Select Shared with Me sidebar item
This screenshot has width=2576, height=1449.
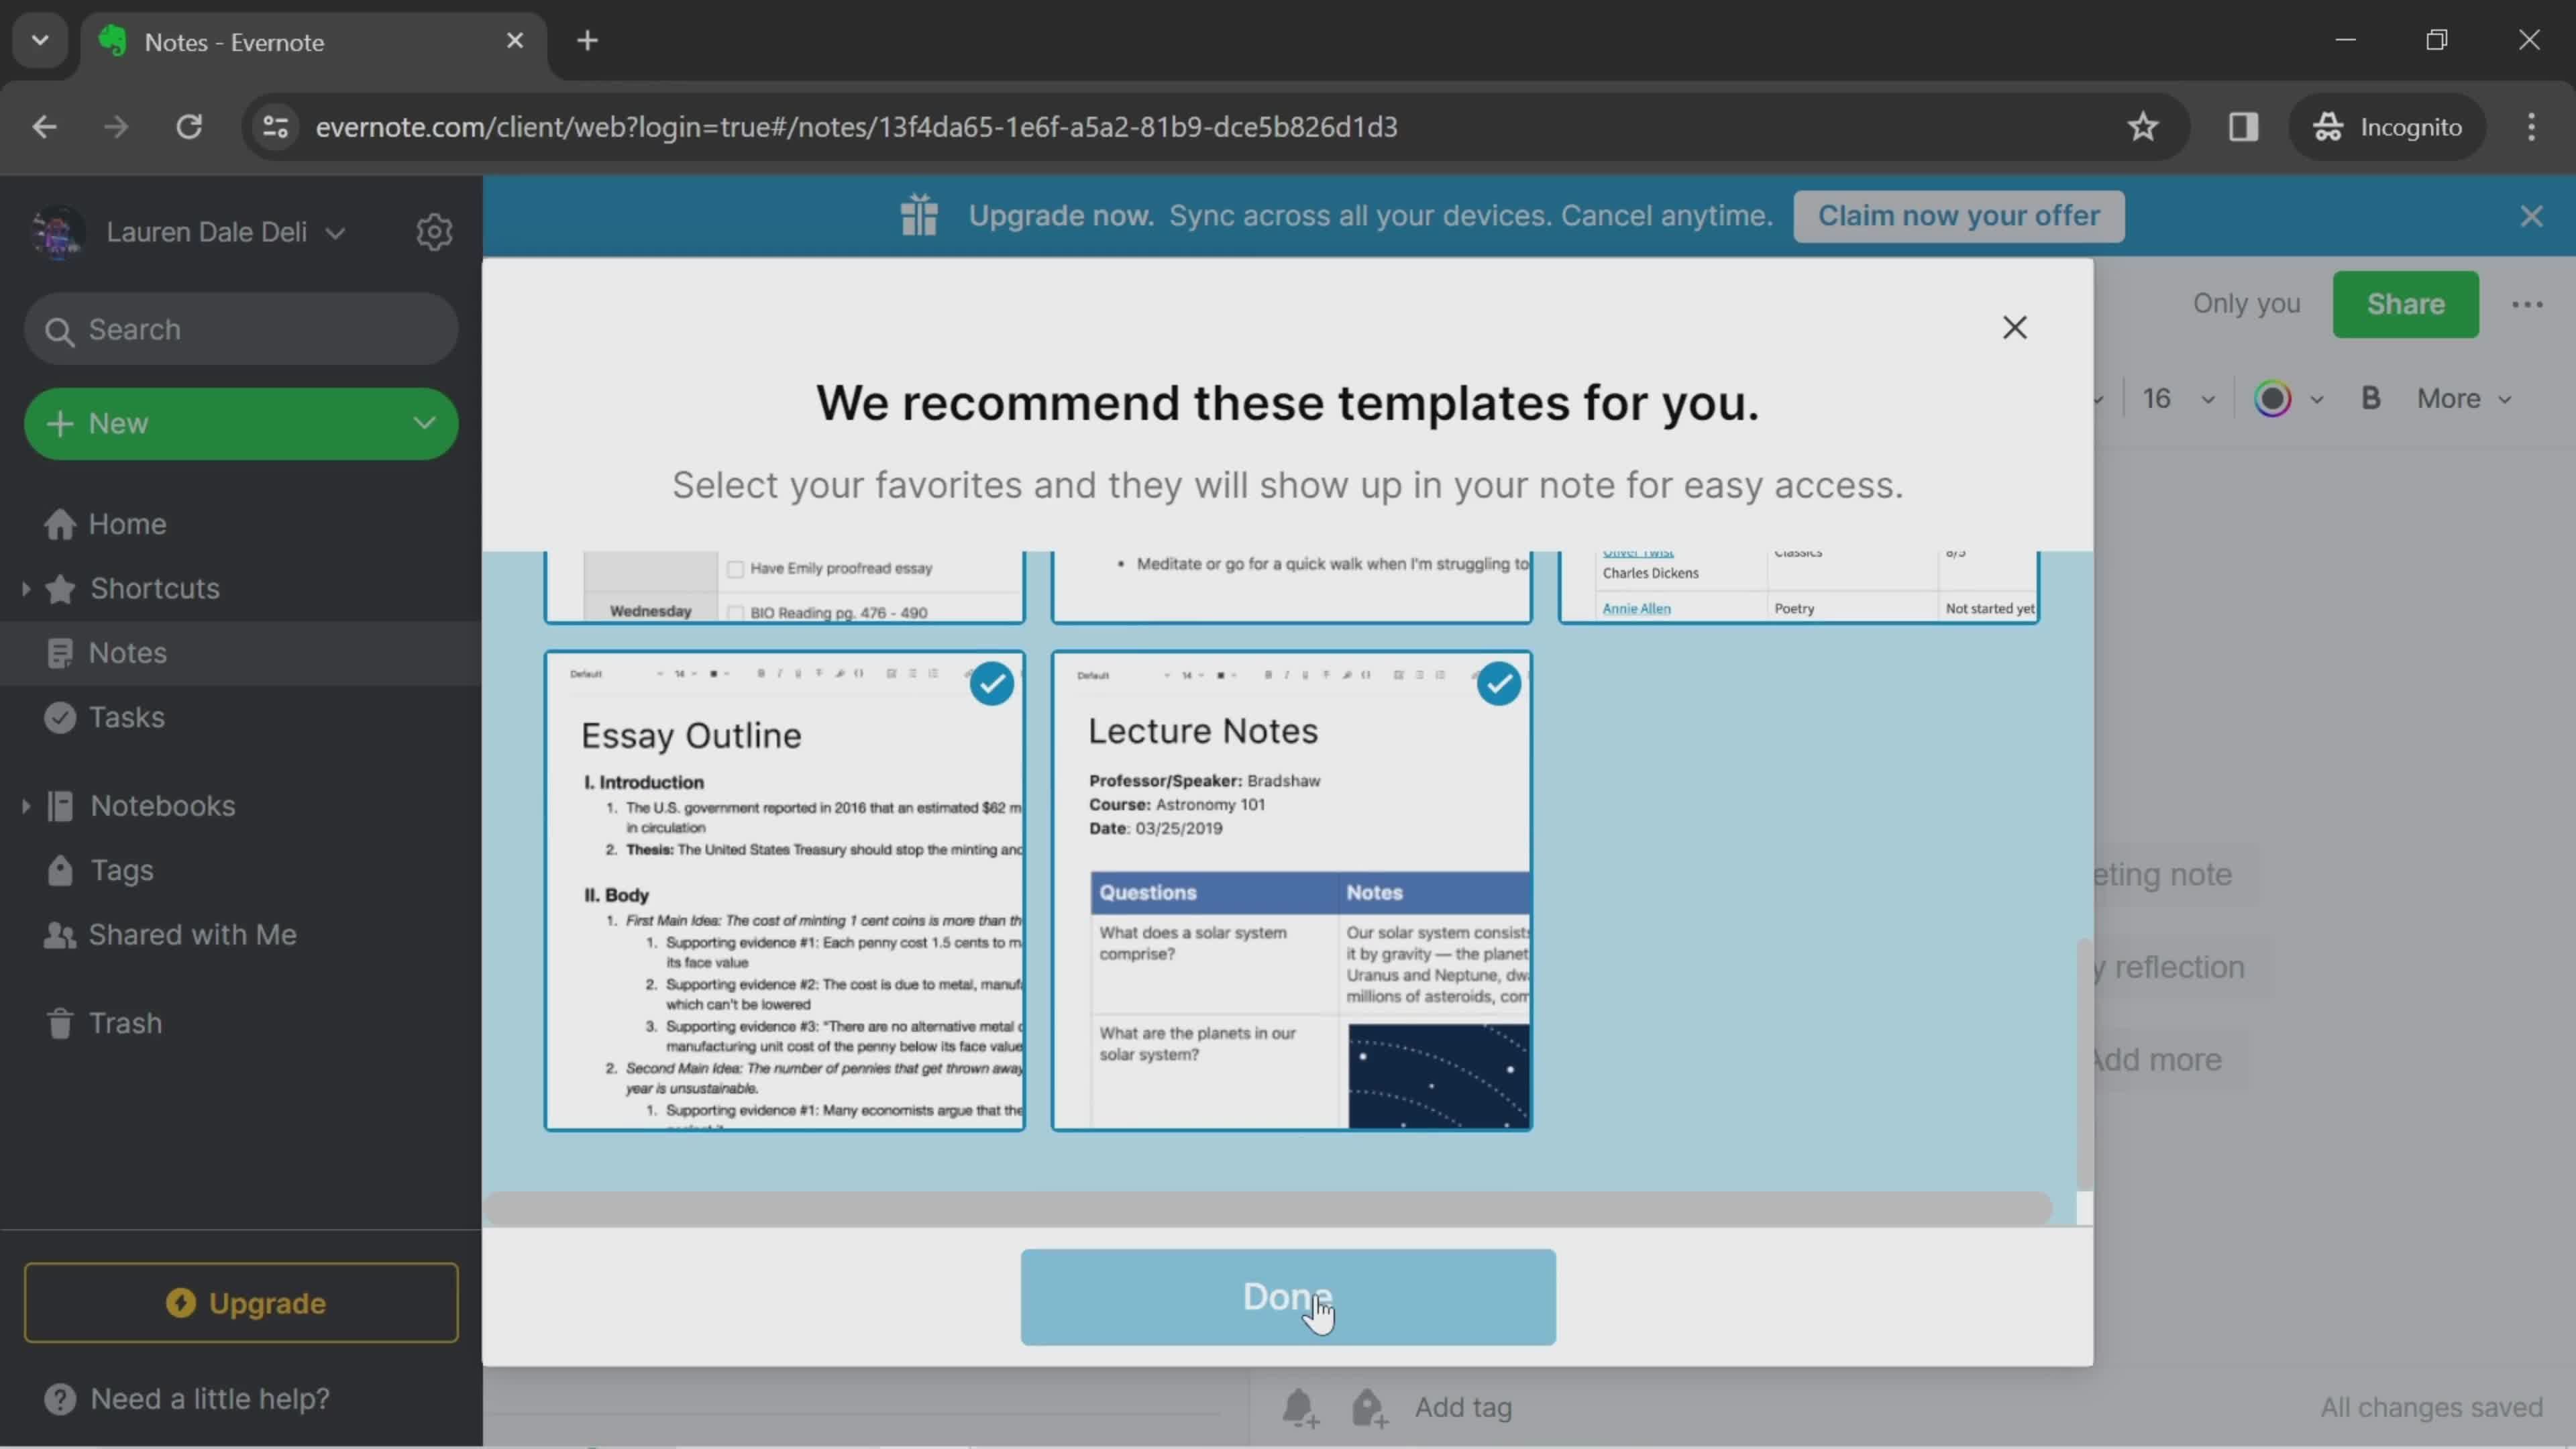click(x=191, y=936)
